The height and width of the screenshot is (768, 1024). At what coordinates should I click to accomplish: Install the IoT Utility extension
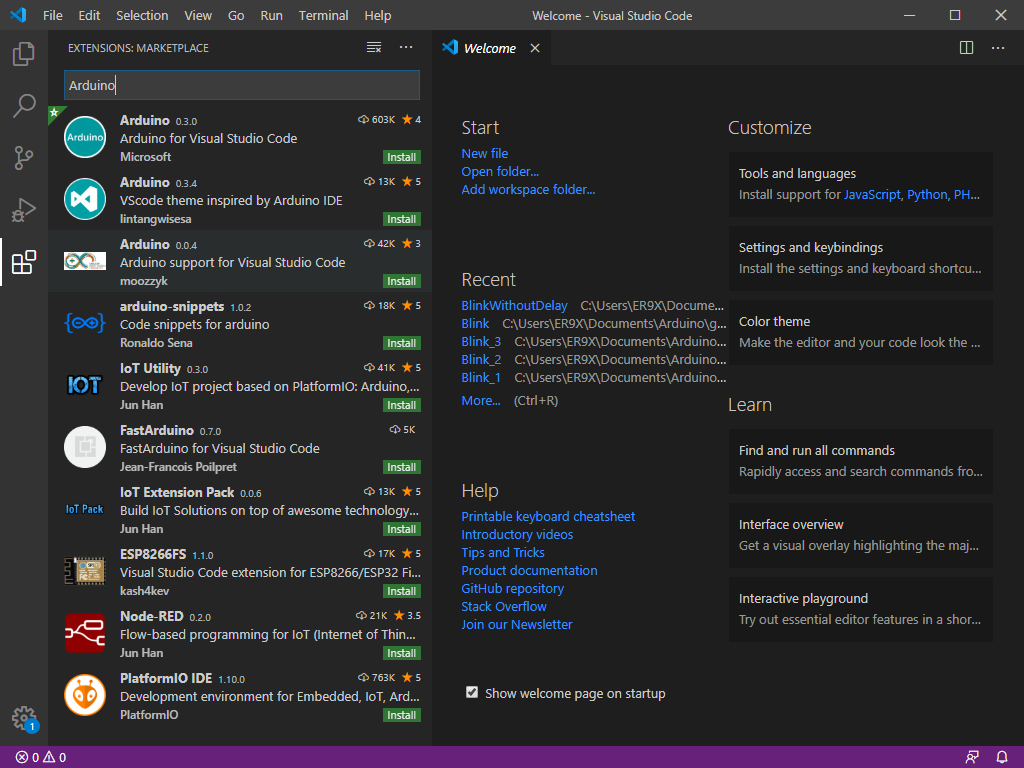click(402, 406)
